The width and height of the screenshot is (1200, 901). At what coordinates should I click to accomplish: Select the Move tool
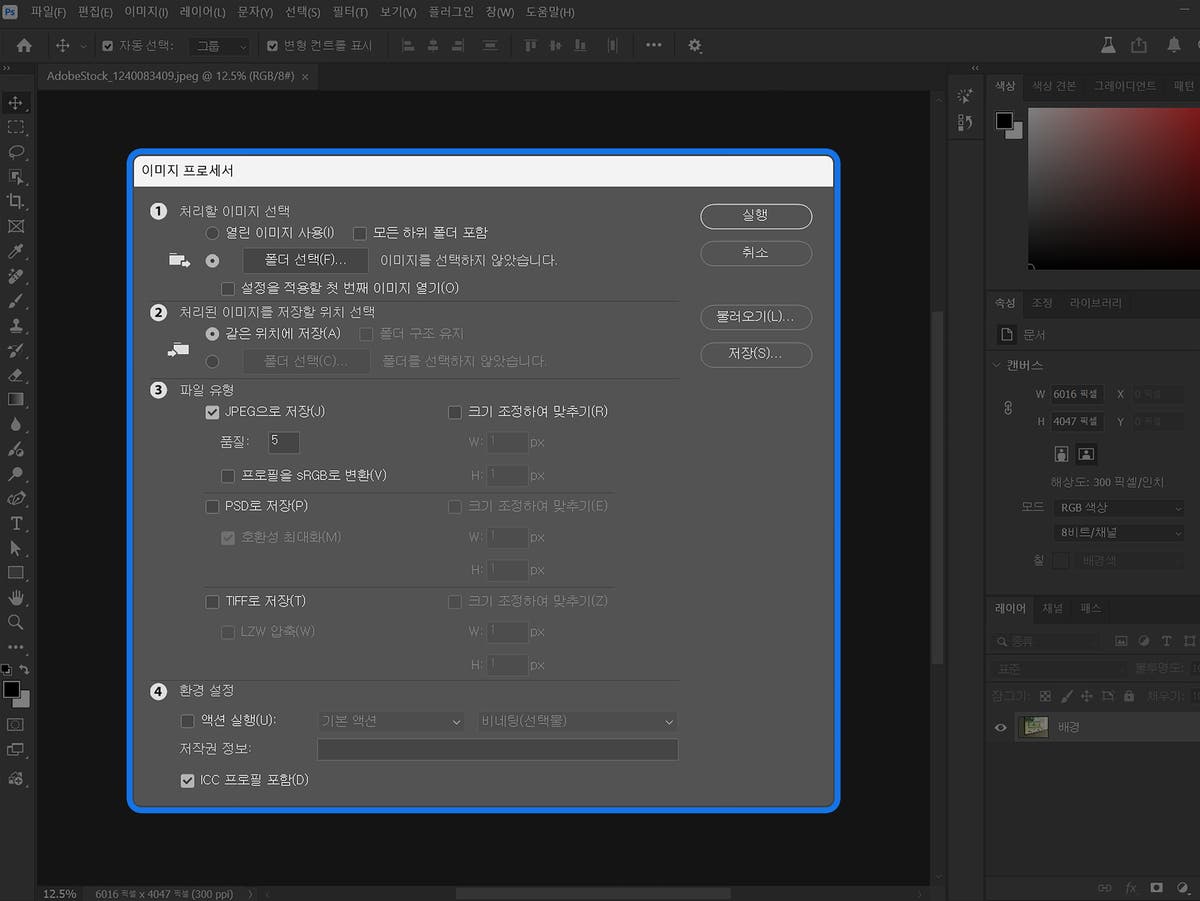(x=14, y=103)
